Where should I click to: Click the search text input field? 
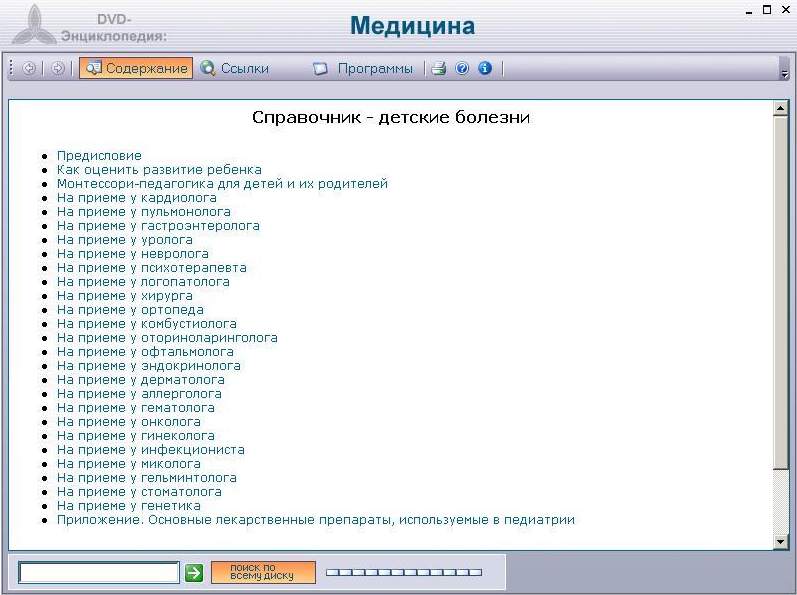point(98,573)
